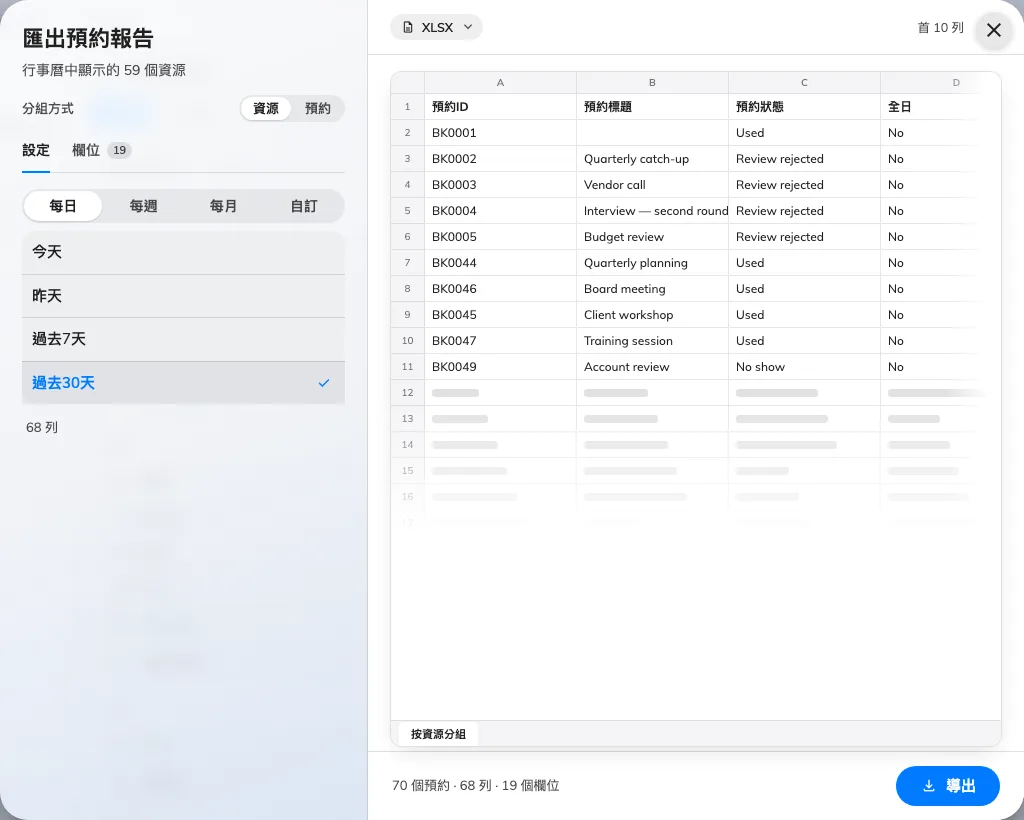Group by 資源 toggle option

coord(266,108)
